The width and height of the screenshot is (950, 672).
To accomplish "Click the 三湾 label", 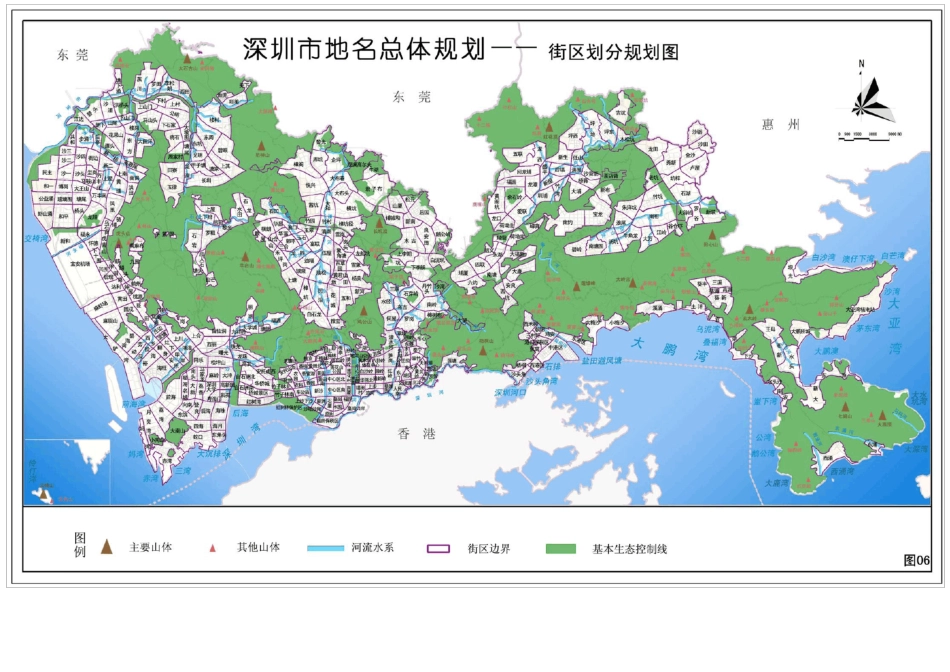I will pos(182,471).
